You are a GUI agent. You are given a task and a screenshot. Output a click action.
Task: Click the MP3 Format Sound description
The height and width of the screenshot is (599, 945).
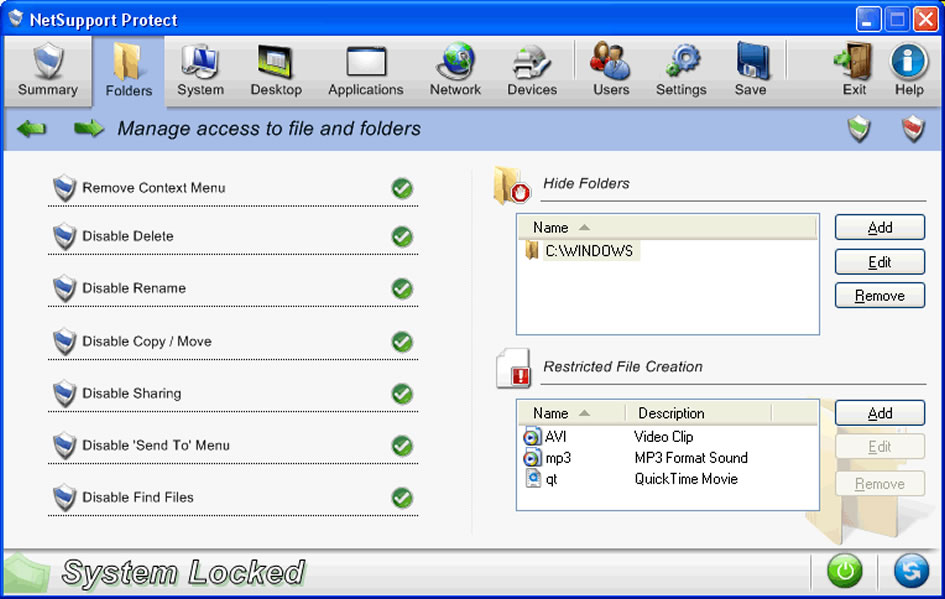click(x=691, y=458)
